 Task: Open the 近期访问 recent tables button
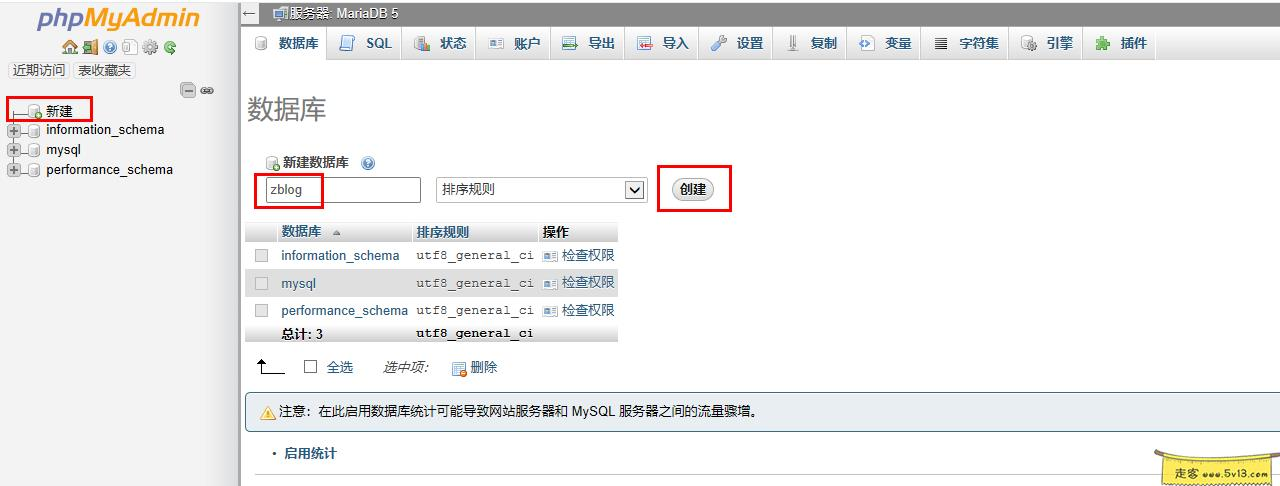(39, 70)
